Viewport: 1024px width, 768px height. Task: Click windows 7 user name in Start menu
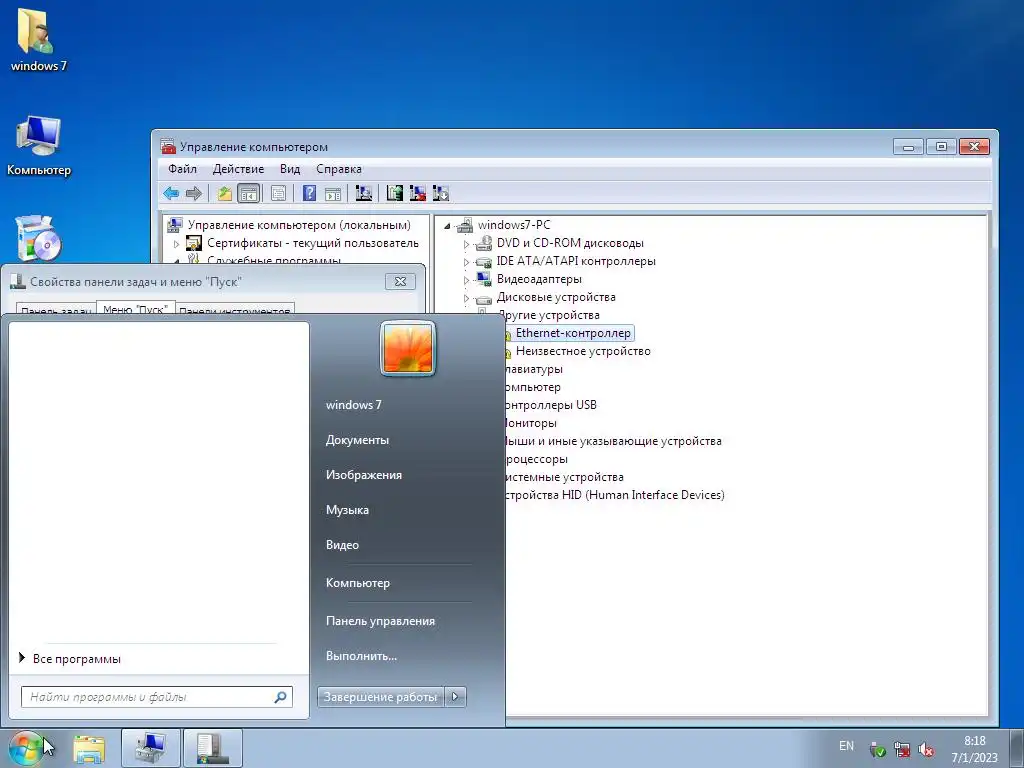[353, 405]
